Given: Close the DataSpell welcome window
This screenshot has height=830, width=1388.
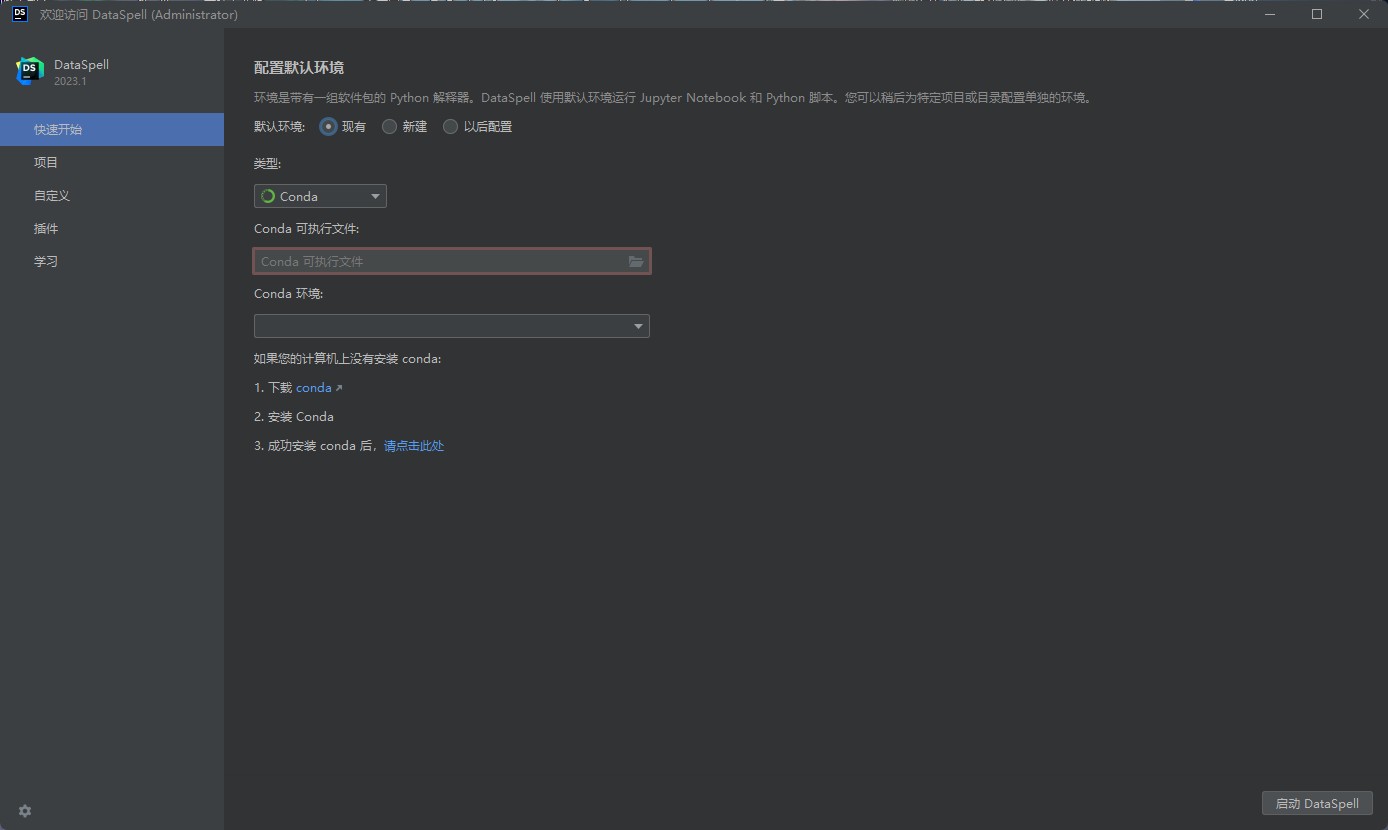Looking at the screenshot, I should point(1364,14).
